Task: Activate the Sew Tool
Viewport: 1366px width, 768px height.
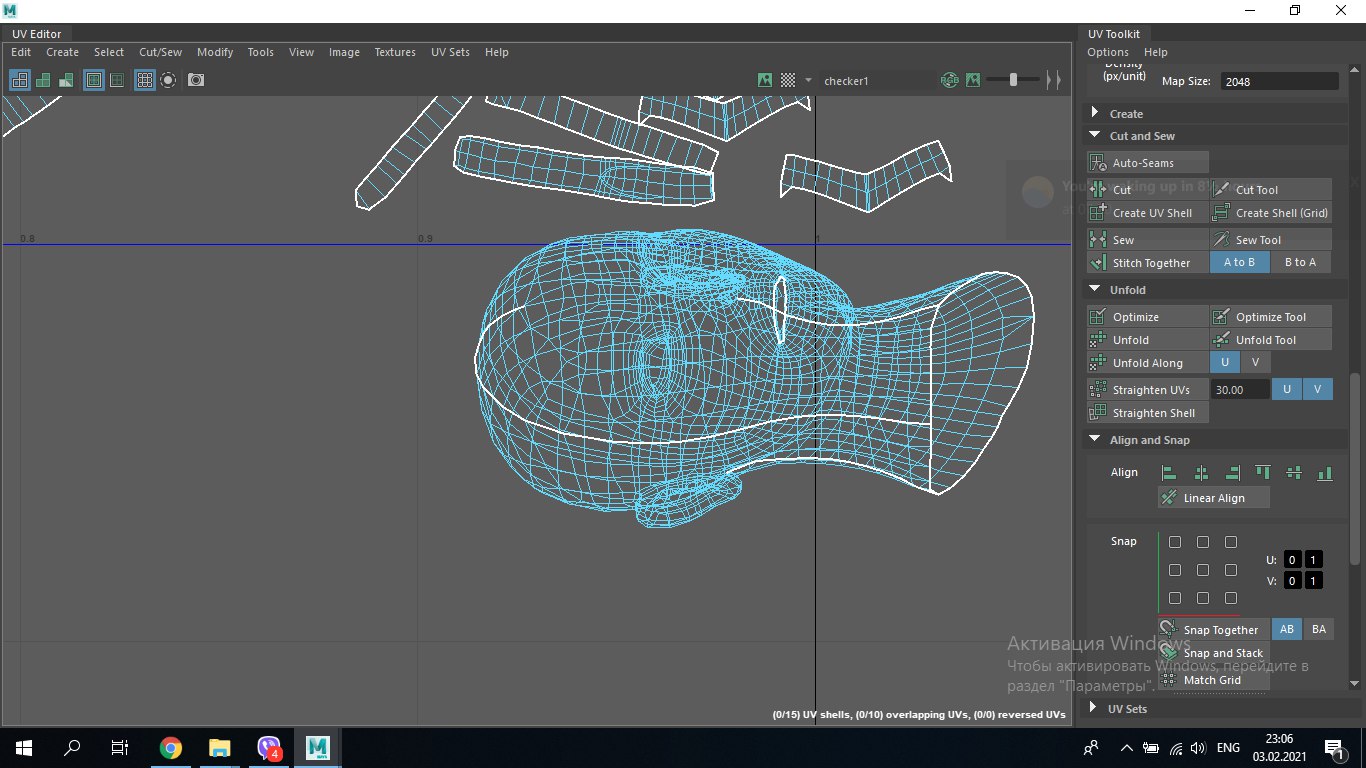Action: (1271, 240)
